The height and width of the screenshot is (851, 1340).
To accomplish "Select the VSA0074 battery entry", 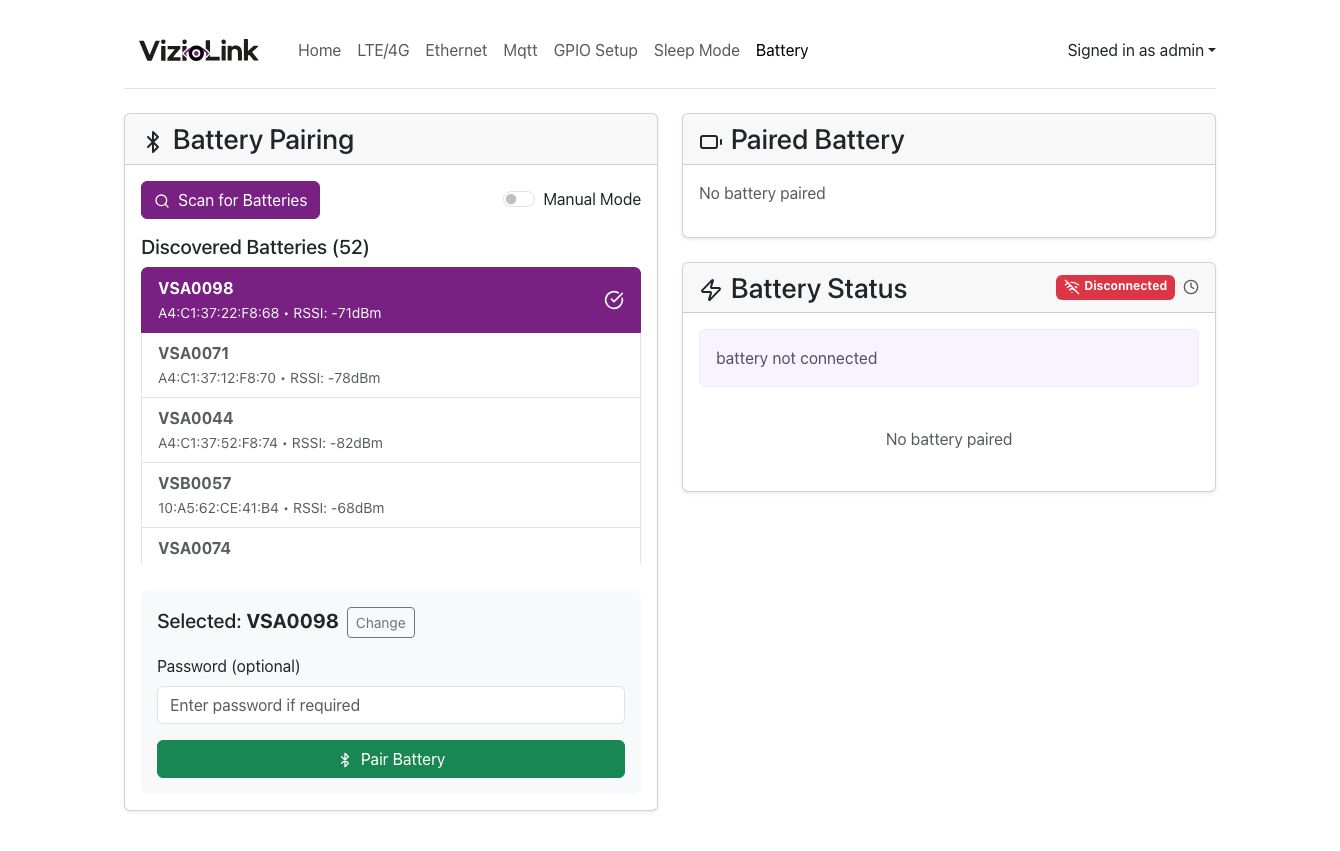I will coord(391,546).
